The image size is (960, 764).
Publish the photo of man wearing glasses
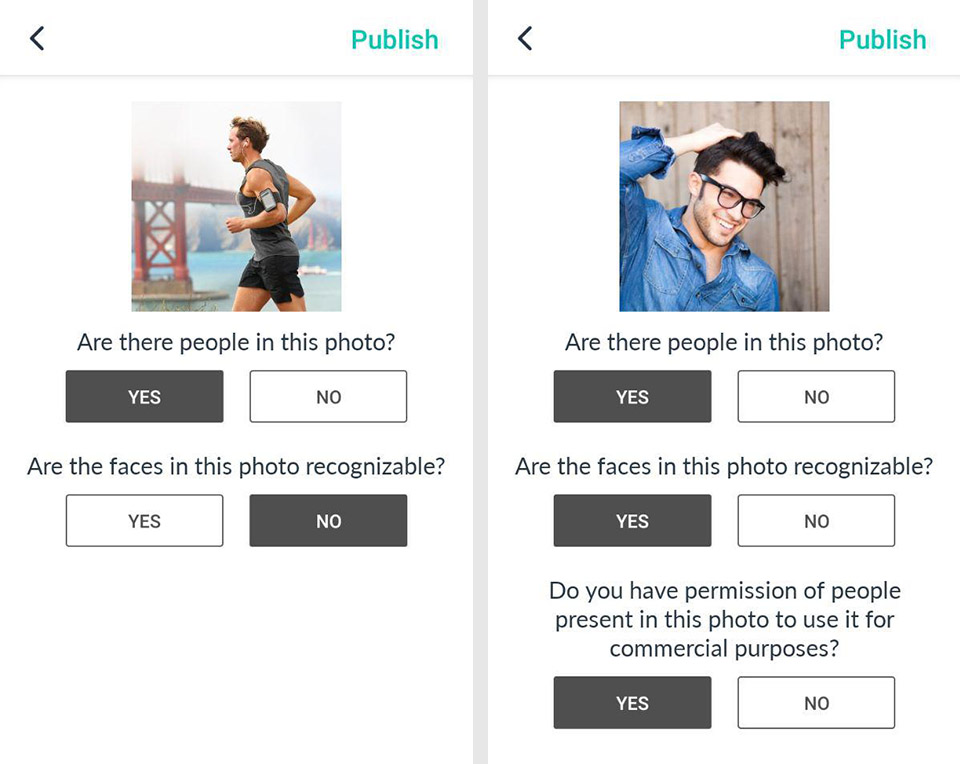[882, 40]
